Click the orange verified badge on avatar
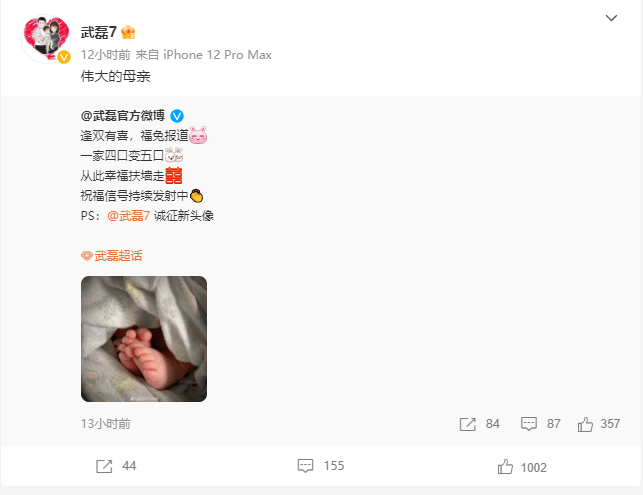Image resolution: width=643 pixels, height=495 pixels. tap(64, 57)
